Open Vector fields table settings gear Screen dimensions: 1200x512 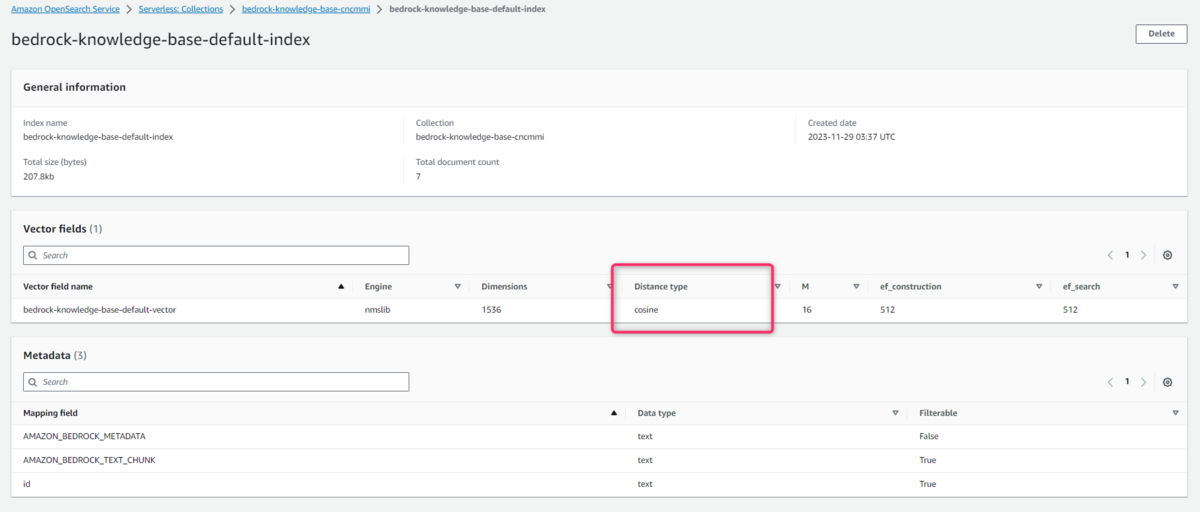point(1167,255)
